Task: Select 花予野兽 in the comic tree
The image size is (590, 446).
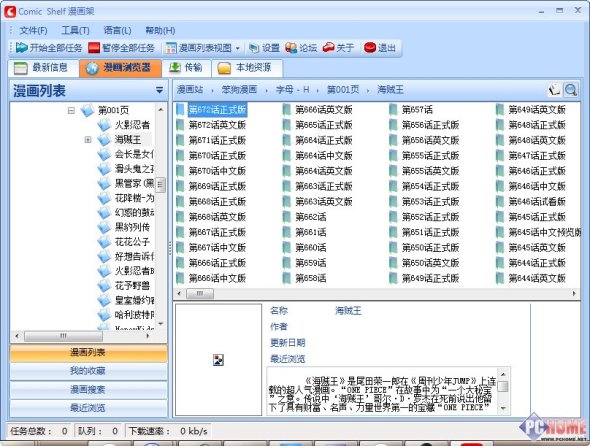Action: tap(132, 286)
